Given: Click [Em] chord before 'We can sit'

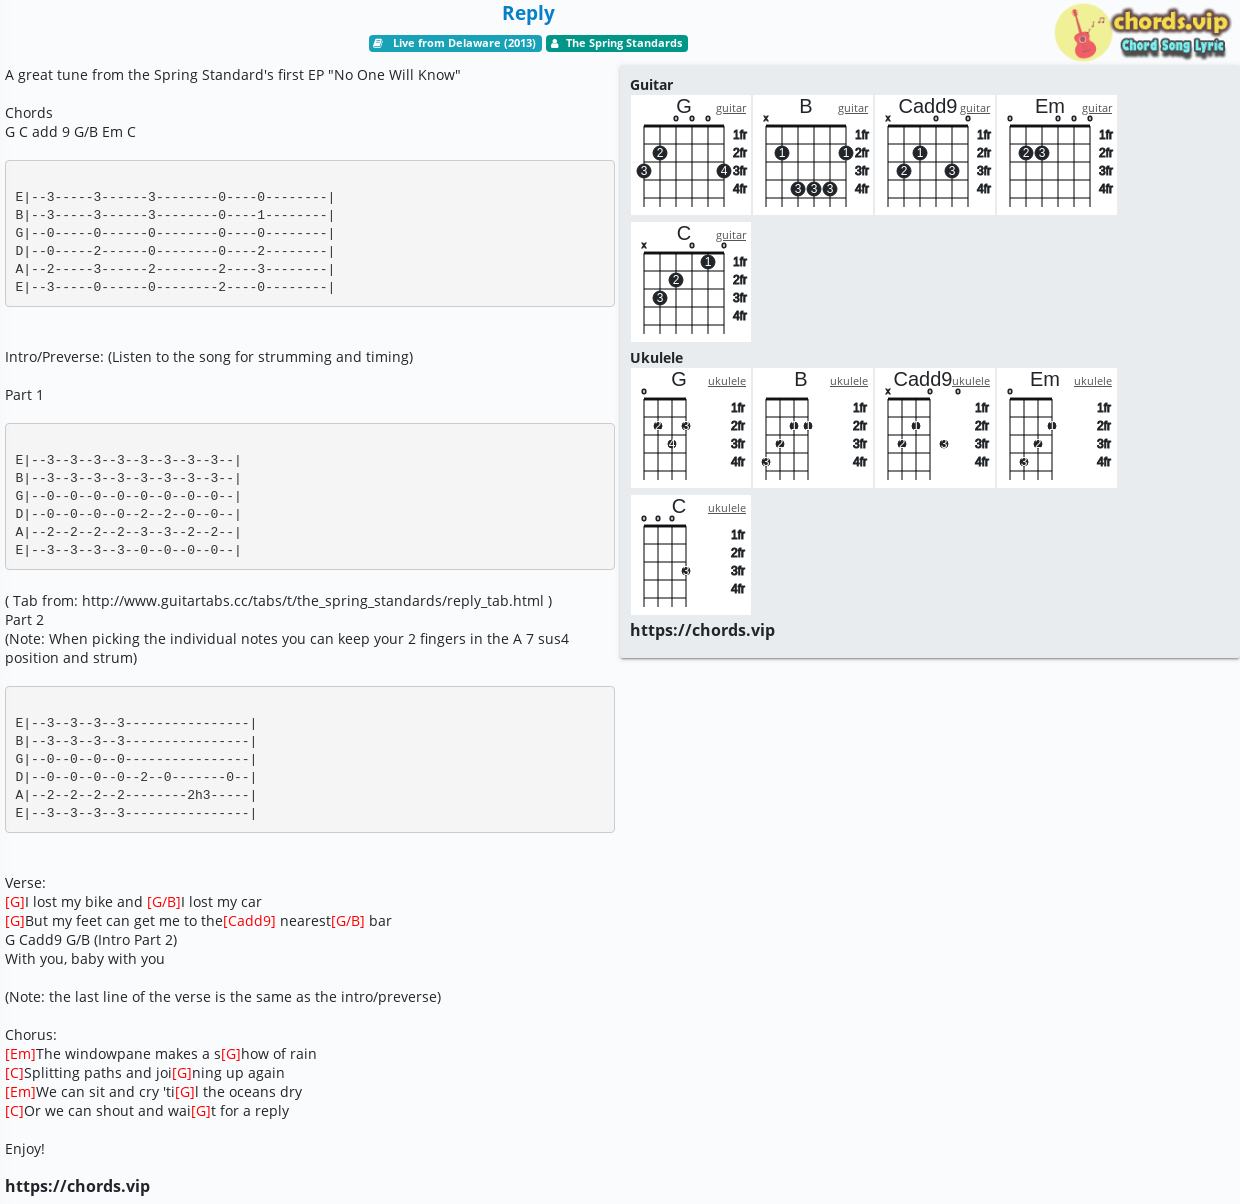Looking at the screenshot, I should click(x=20, y=1092).
